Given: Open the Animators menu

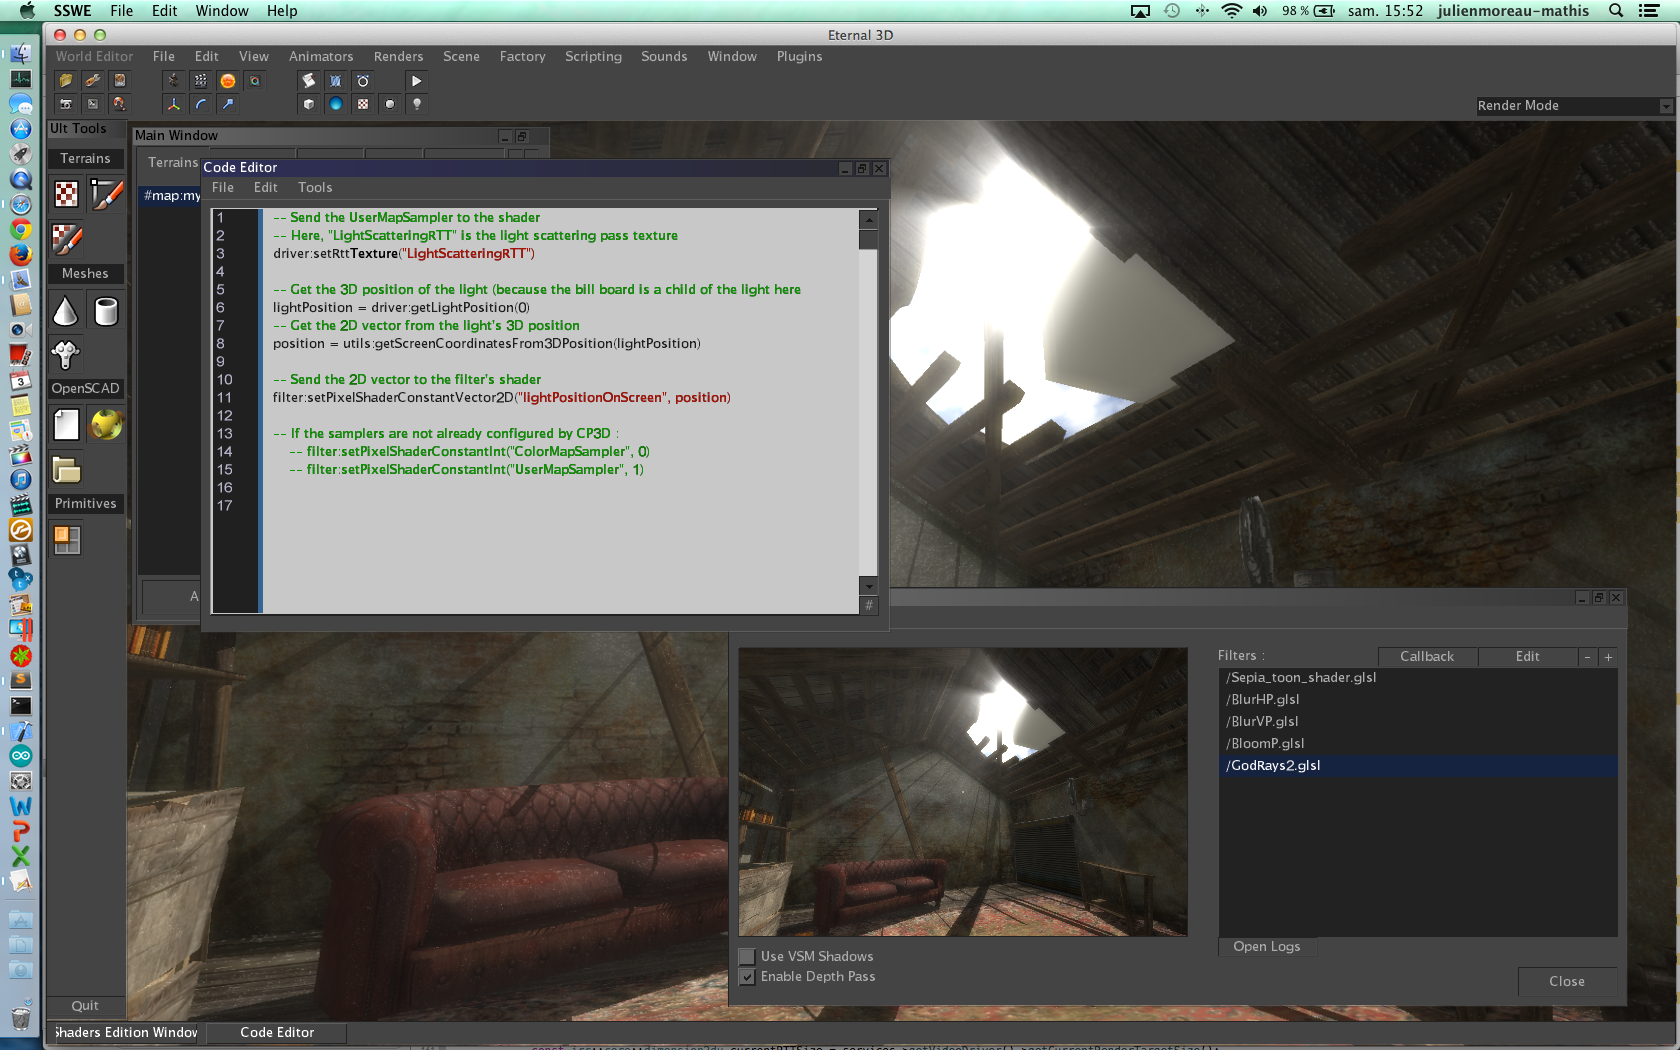Looking at the screenshot, I should coord(321,56).
